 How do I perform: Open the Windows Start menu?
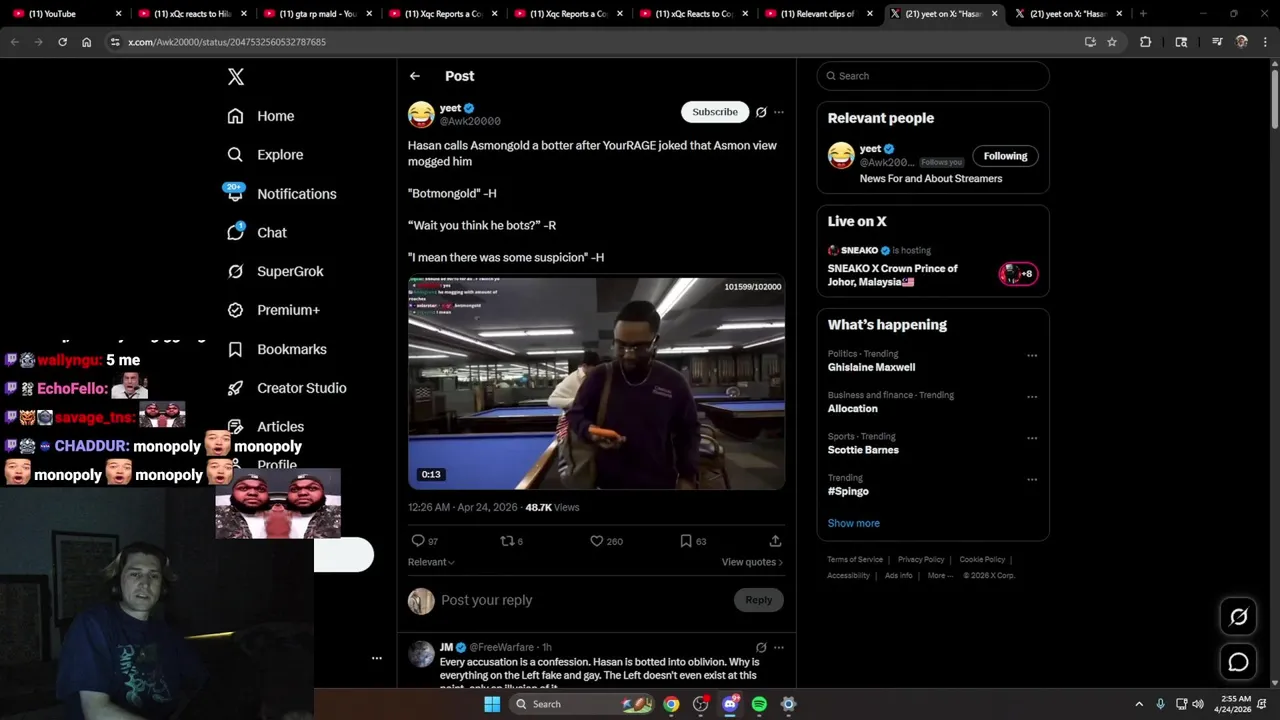click(492, 704)
